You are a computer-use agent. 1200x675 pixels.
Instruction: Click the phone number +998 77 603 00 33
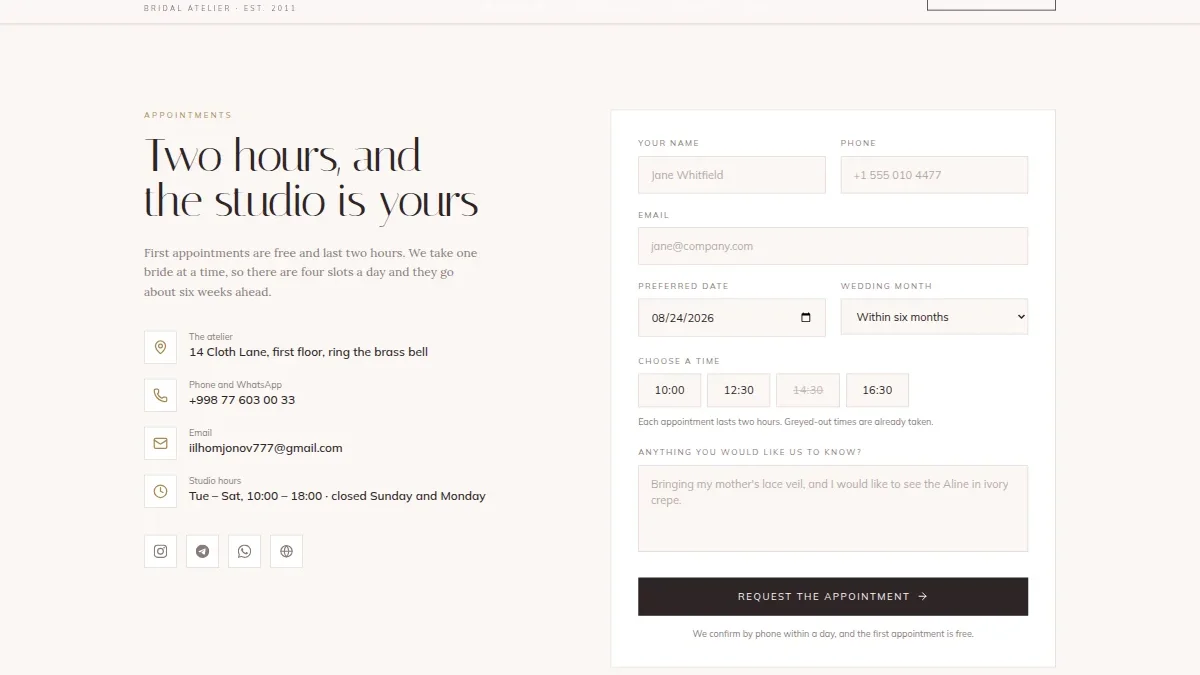tap(242, 400)
